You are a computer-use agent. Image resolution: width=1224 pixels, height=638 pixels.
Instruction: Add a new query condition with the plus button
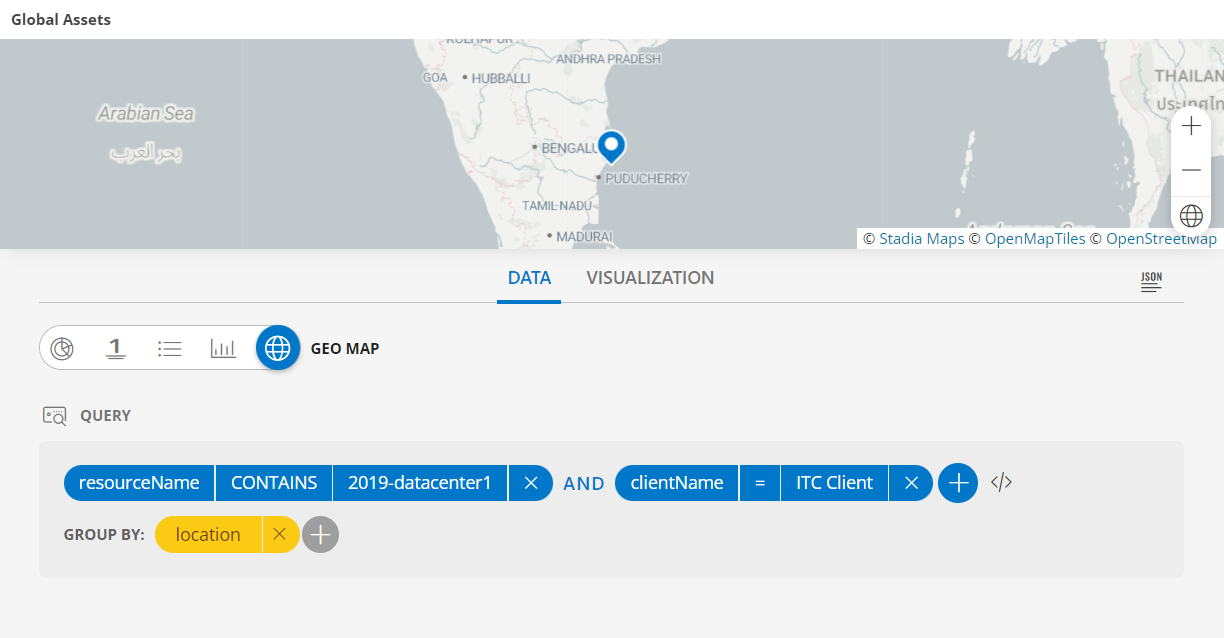957,482
